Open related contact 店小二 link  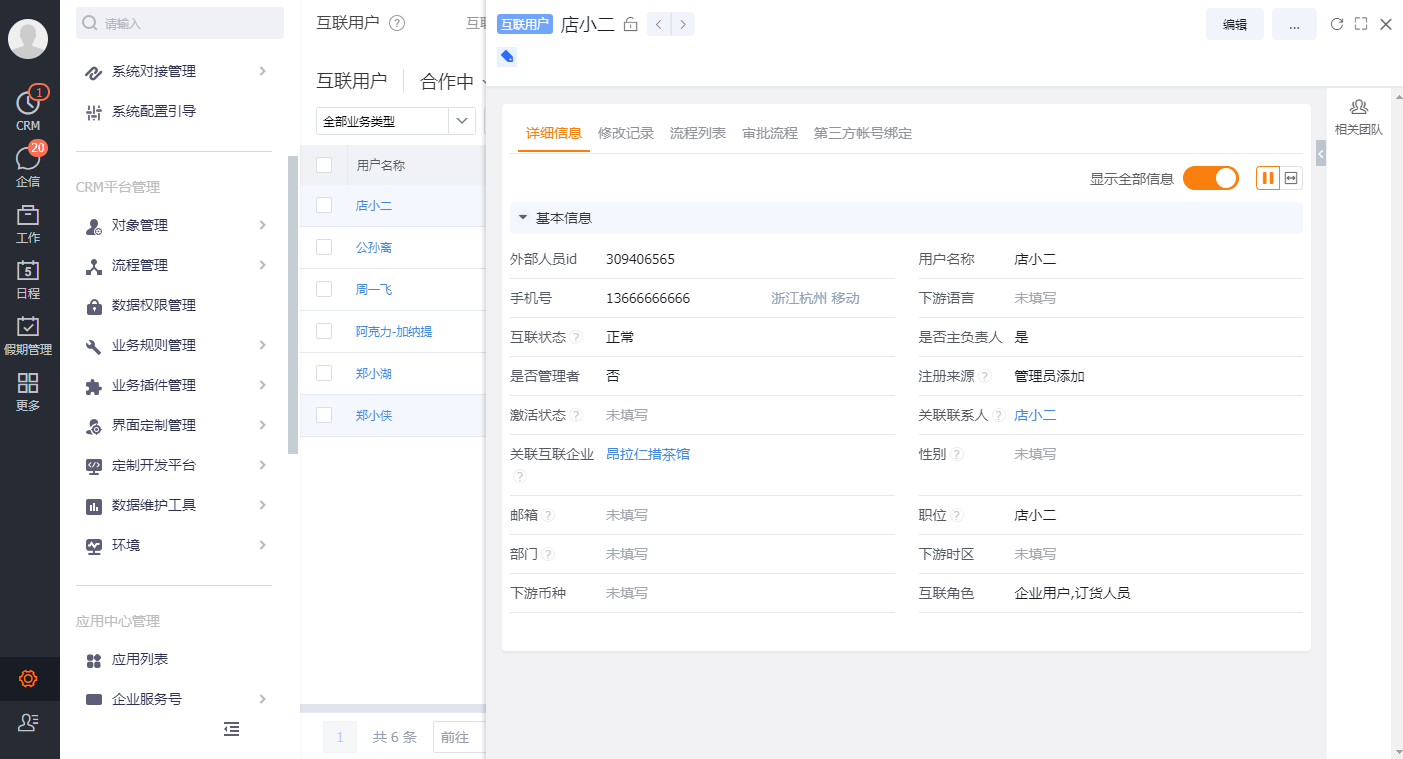click(1035, 415)
